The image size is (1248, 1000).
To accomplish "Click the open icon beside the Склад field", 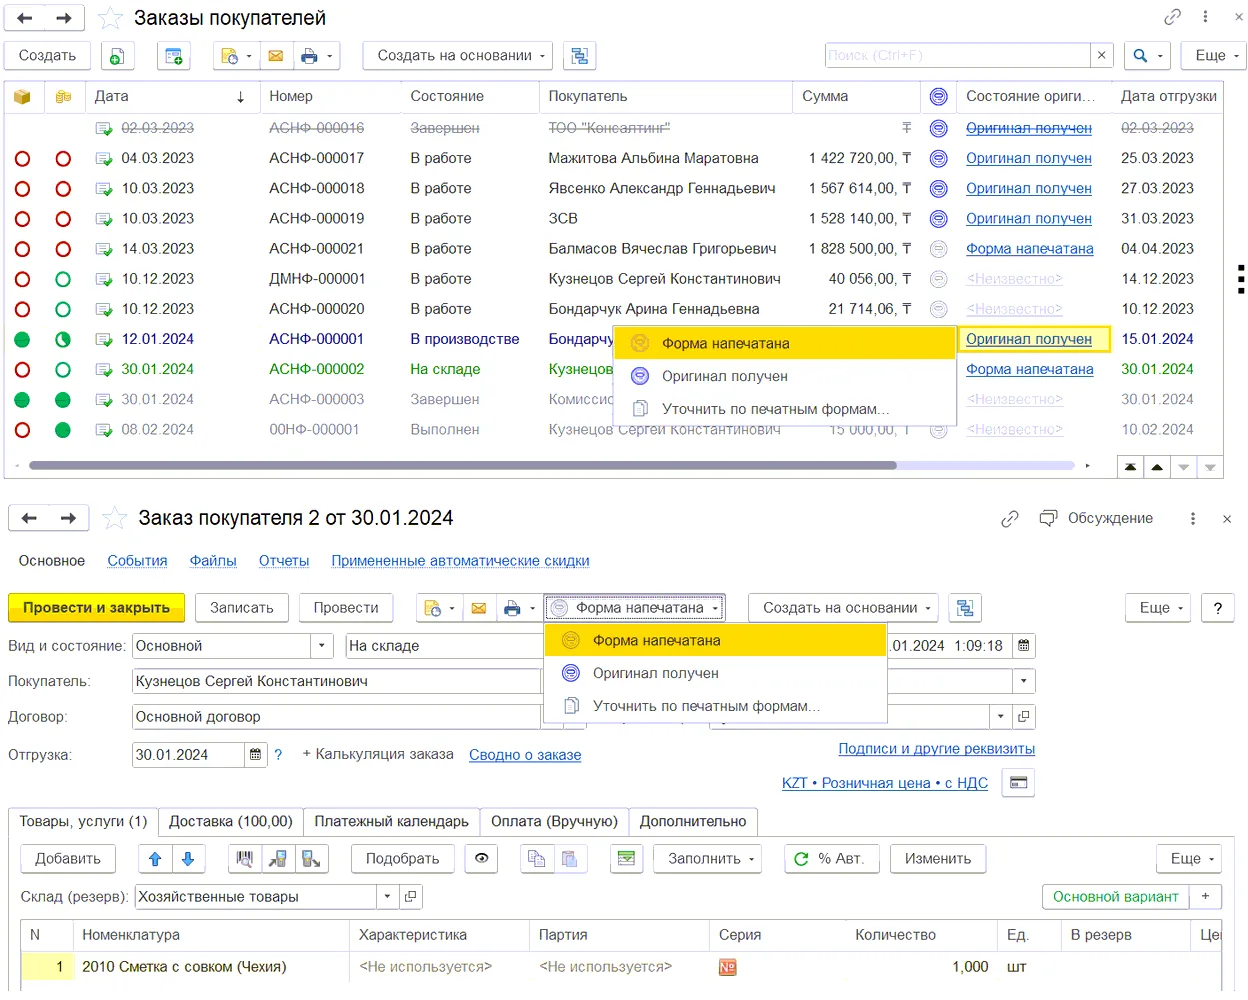I will 410,897.
